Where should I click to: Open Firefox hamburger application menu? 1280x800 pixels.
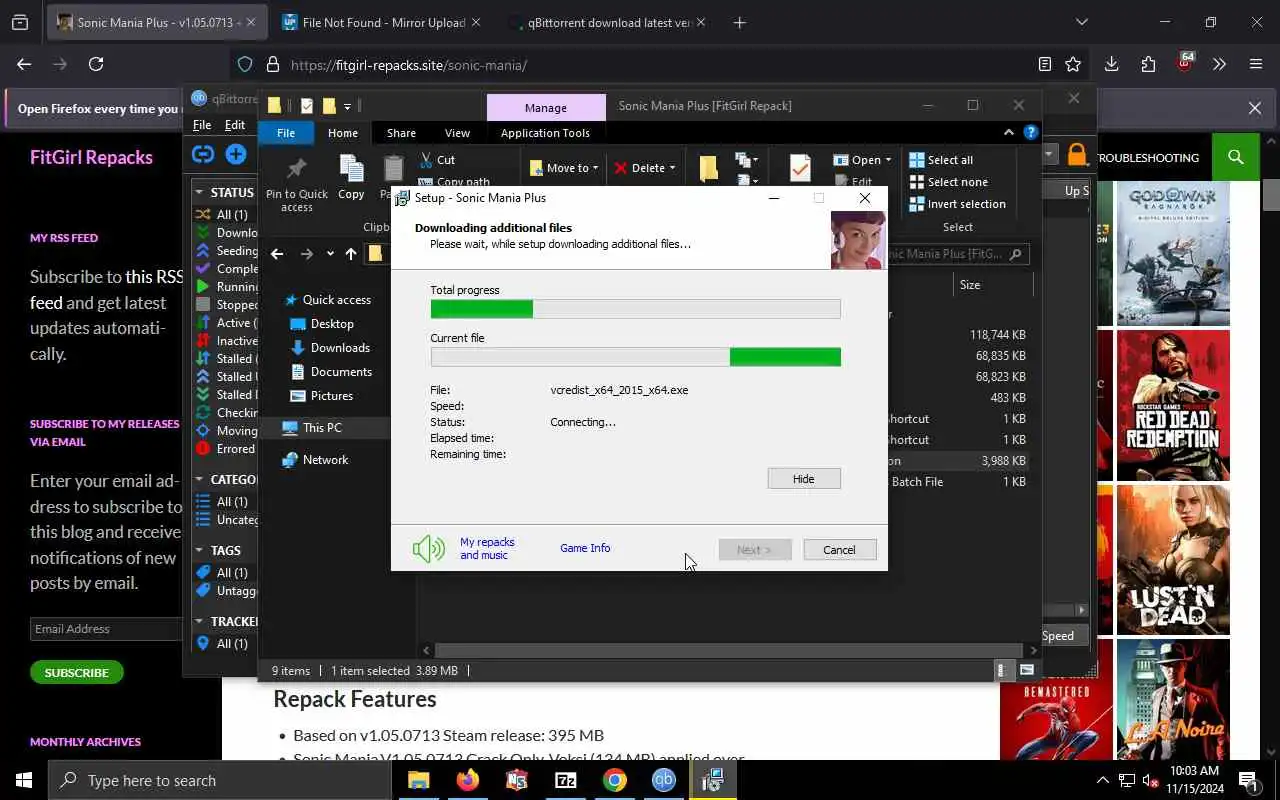tap(1256, 64)
